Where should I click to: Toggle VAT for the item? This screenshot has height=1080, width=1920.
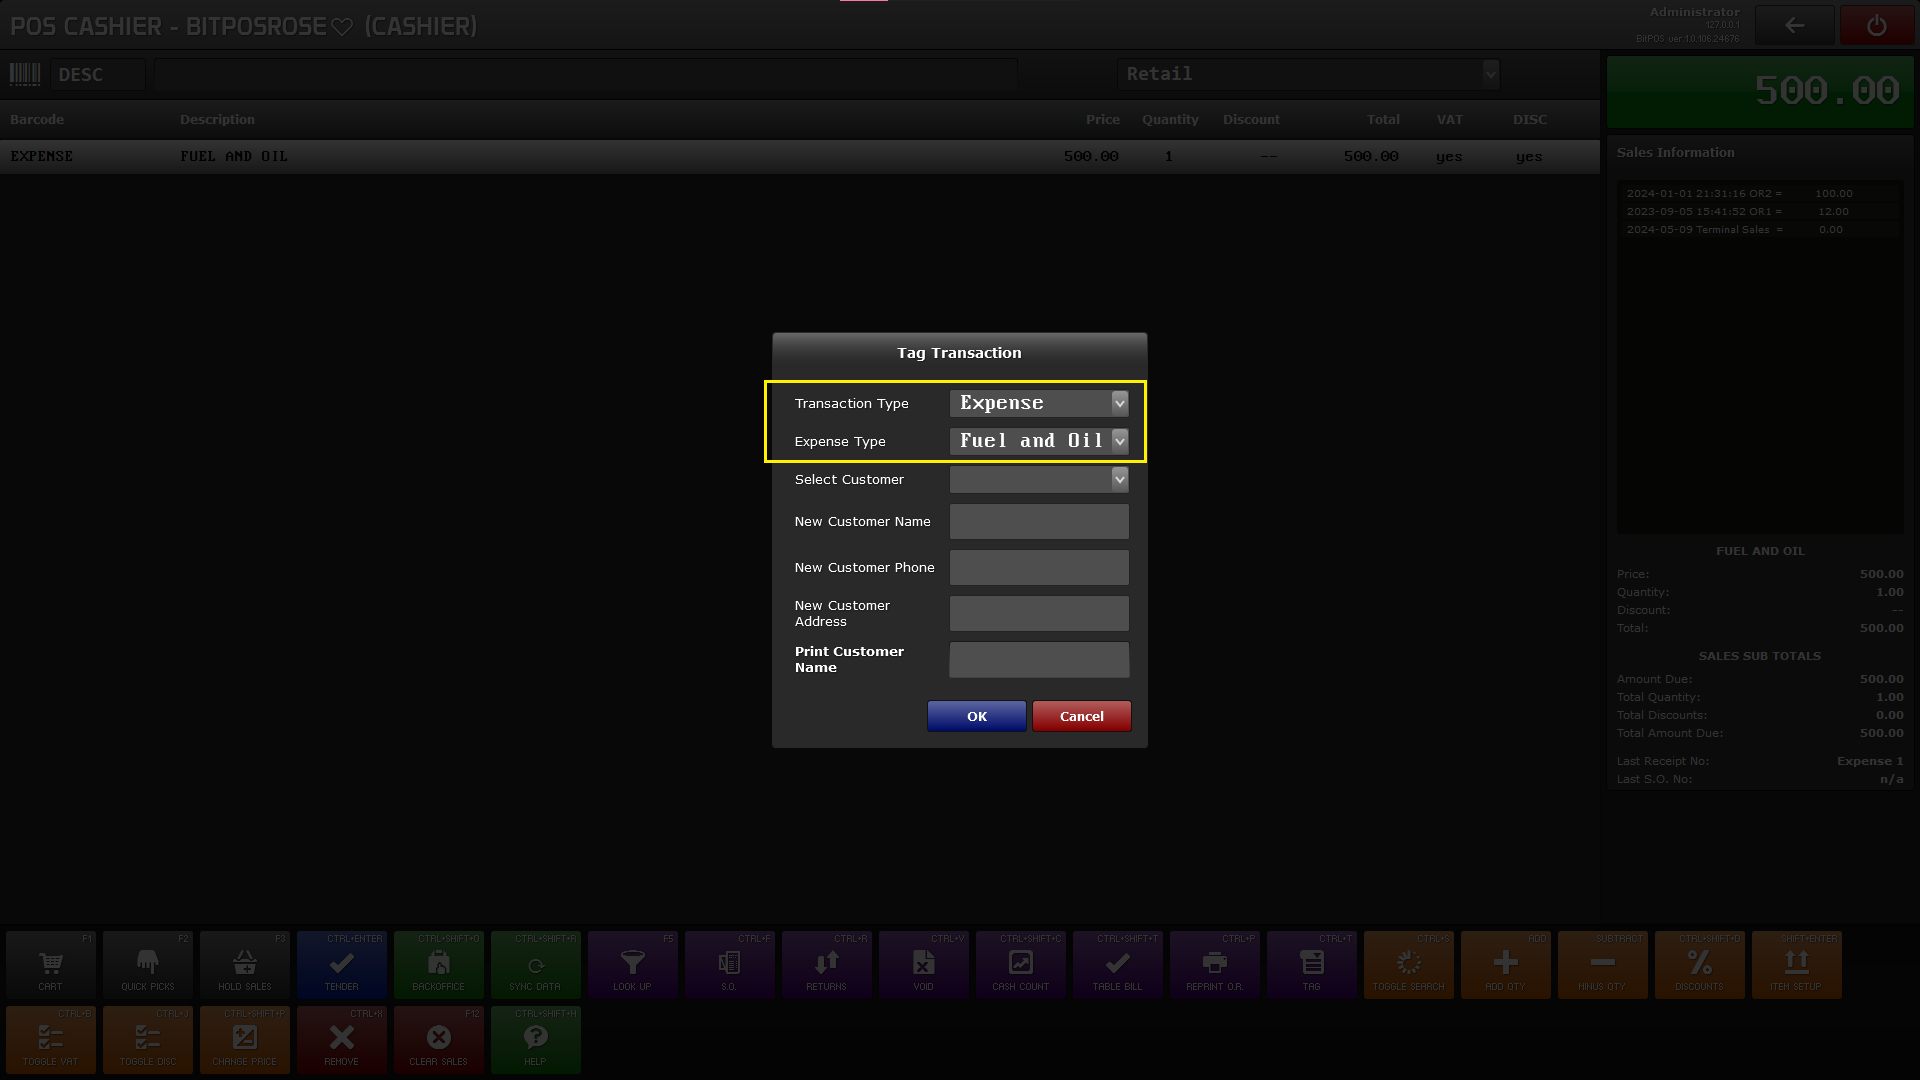click(x=51, y=1040)
